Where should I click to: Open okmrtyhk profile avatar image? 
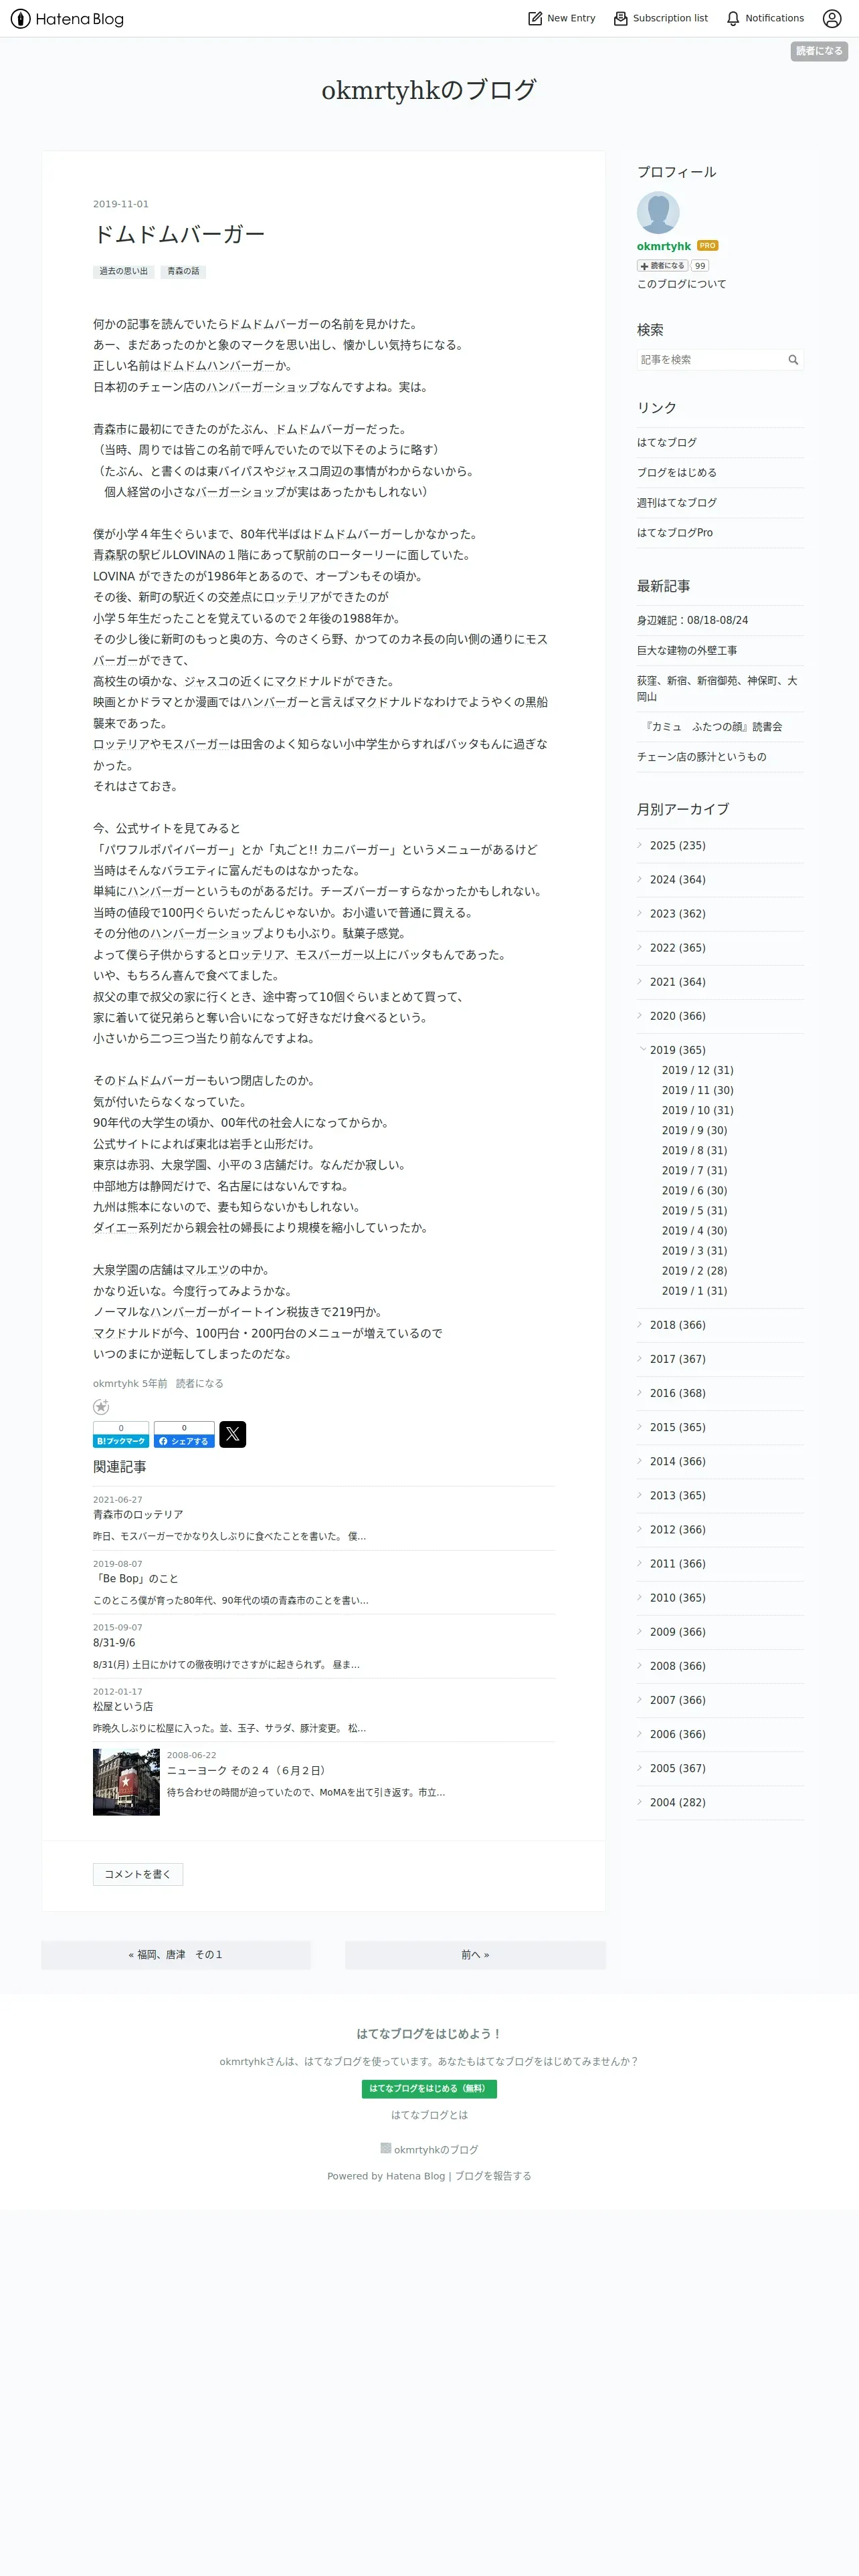658,212
